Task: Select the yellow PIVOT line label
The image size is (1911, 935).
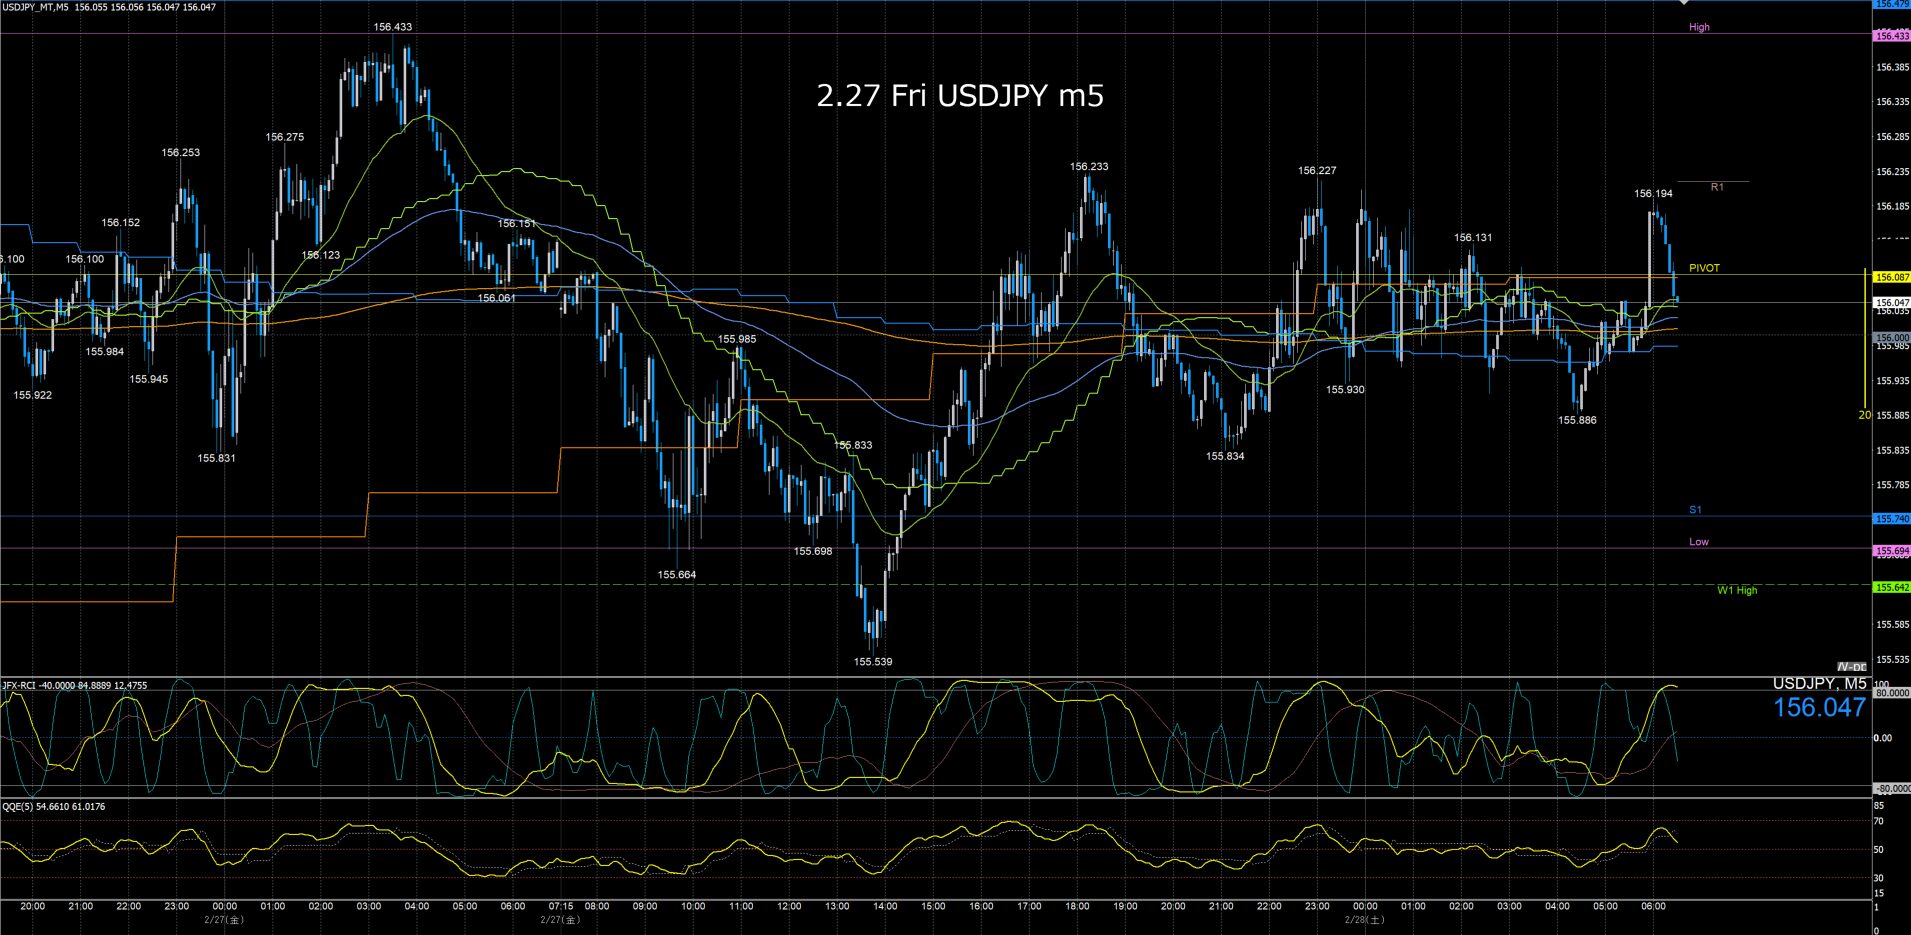Action: pos(1704,268)
